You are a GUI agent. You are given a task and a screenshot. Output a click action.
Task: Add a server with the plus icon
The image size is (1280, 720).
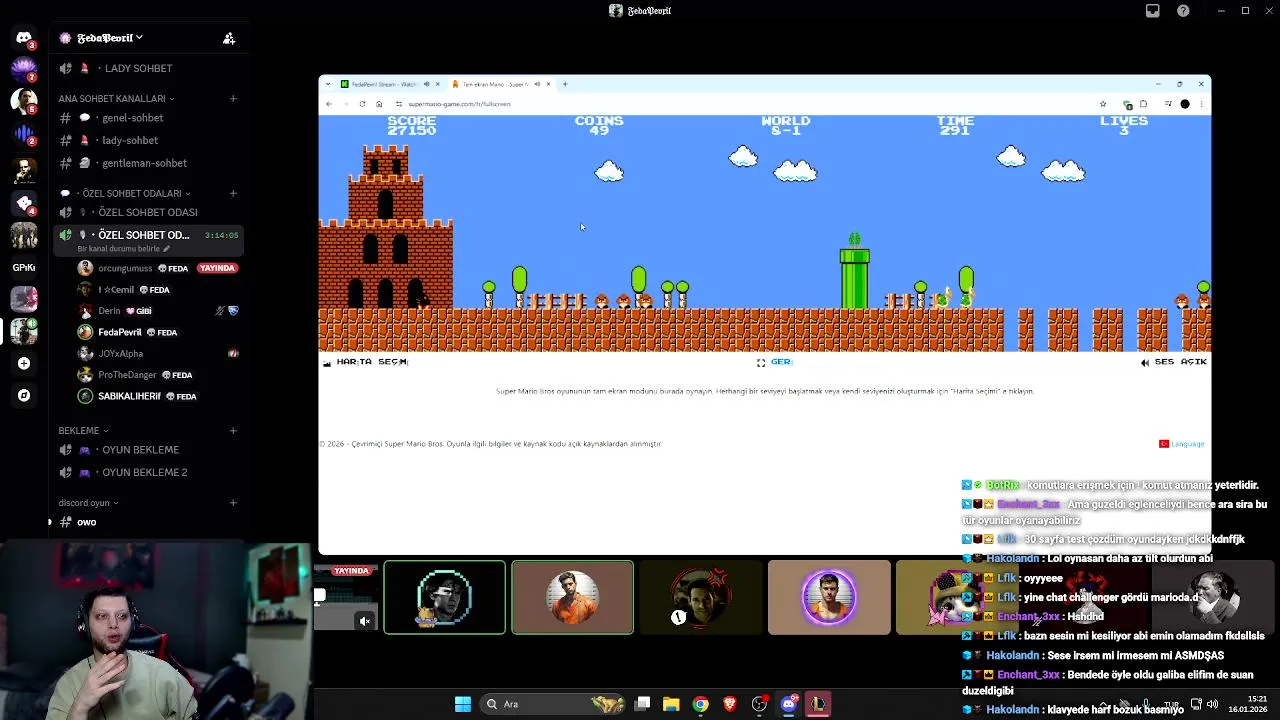[24, 363]
